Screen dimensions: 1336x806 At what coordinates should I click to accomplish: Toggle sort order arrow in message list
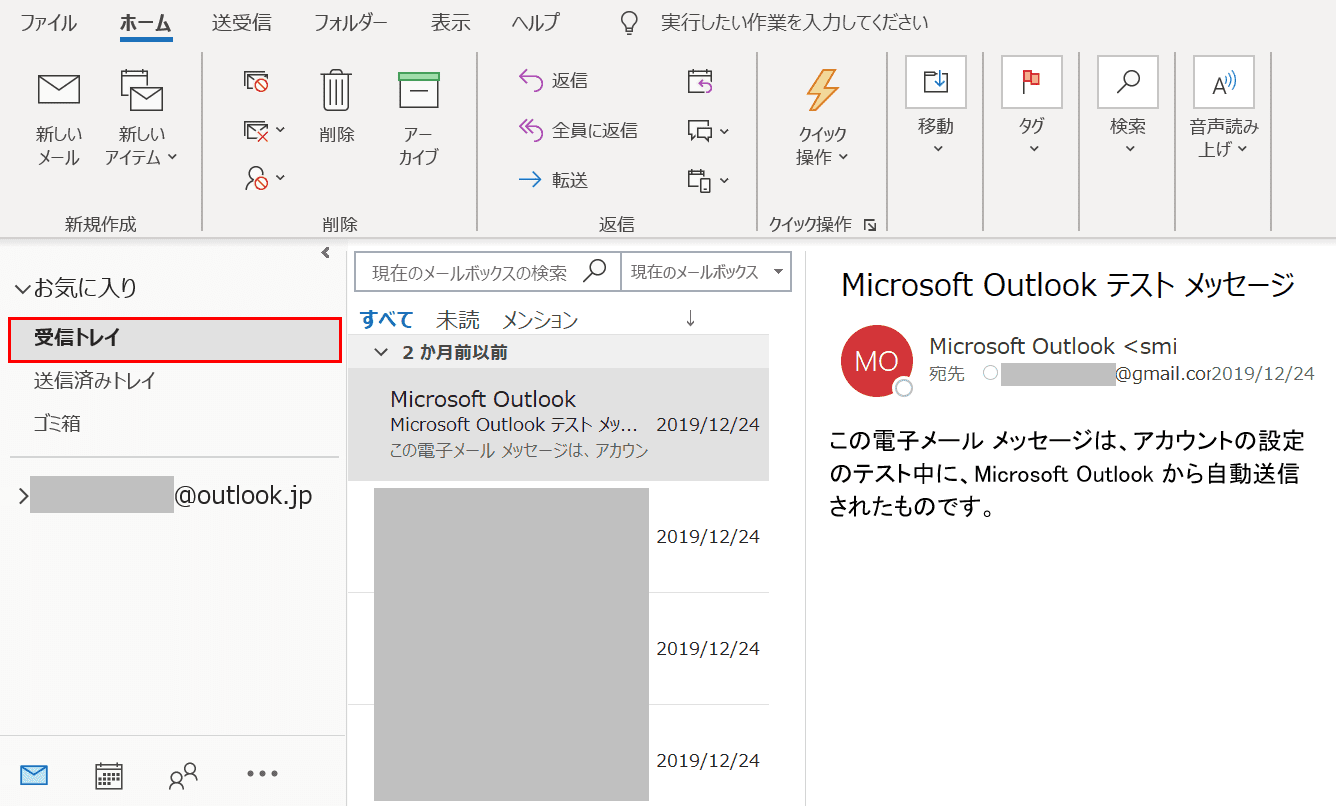coord(689,318)
